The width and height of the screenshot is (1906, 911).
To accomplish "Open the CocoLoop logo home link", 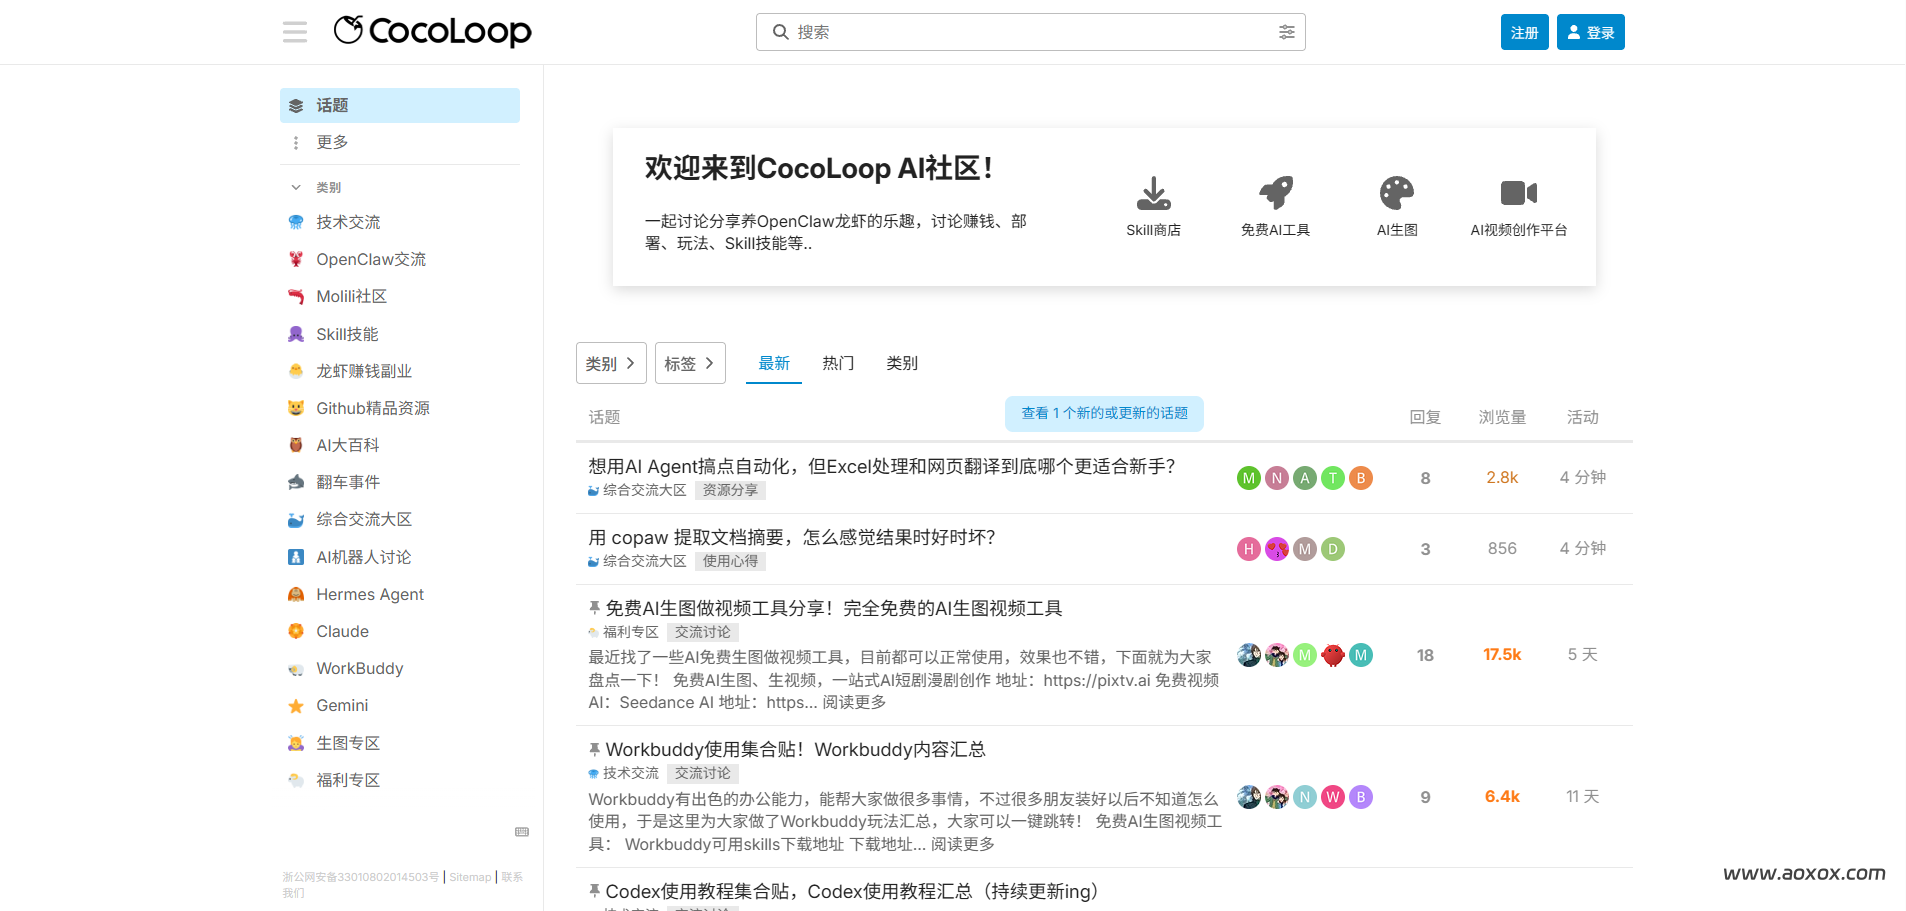I will click(x=432, y=31).
